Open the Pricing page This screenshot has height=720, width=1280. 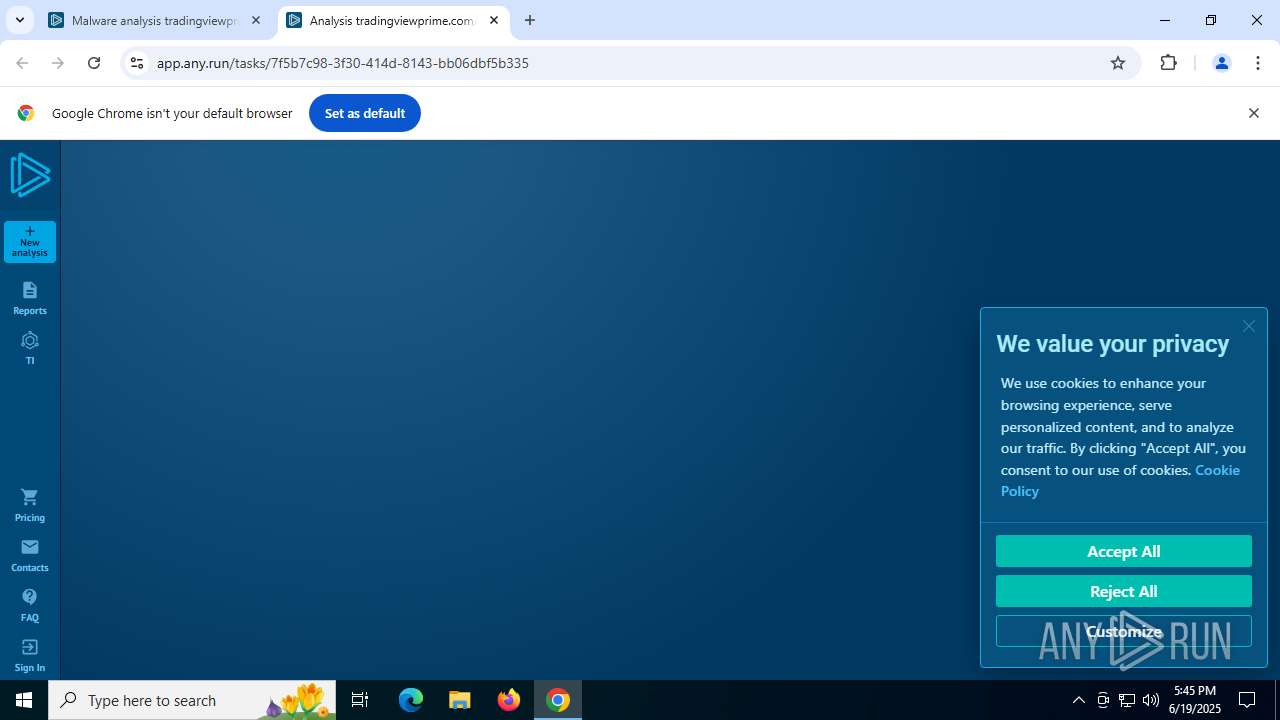pos(30,505)
